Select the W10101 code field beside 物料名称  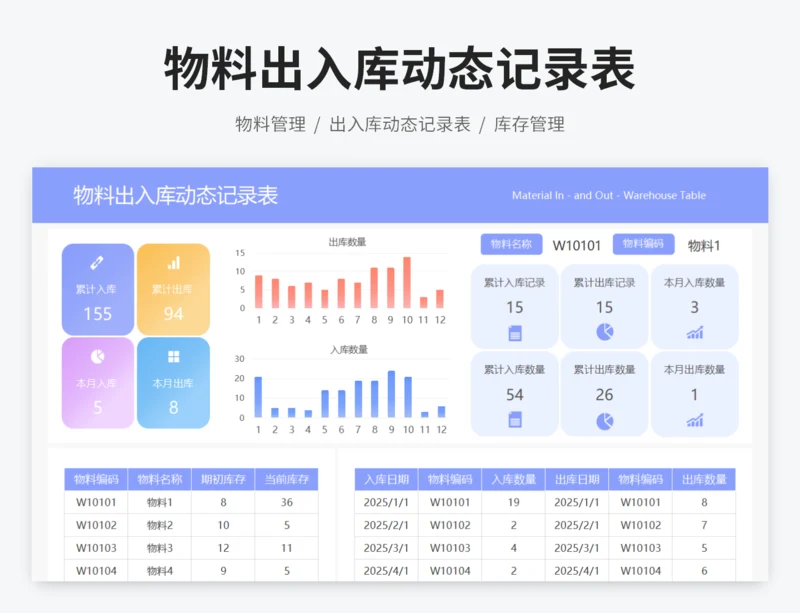click(576, 243)
